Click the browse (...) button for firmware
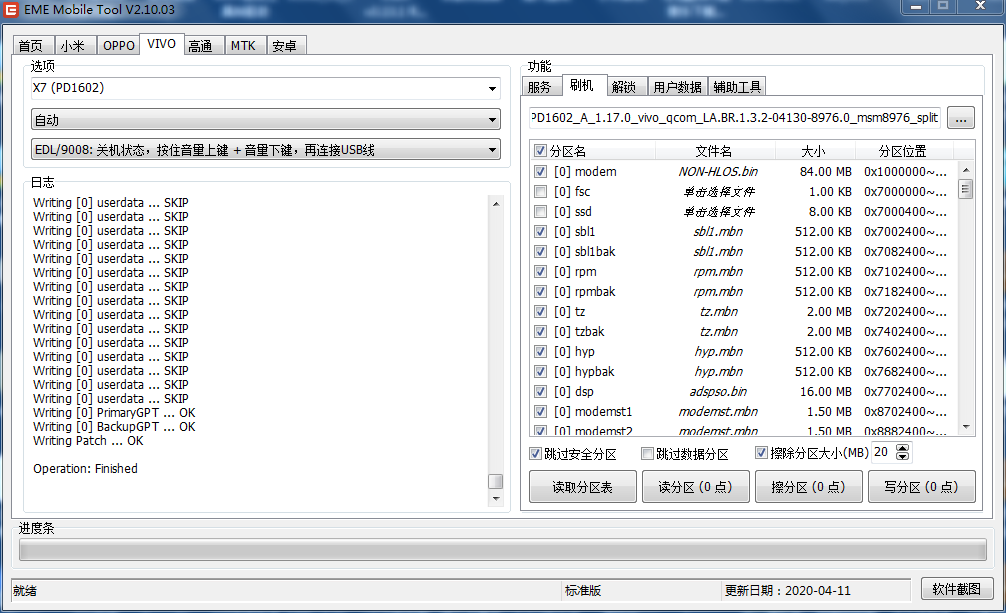Screen dimensions: 1006x613 960,118
